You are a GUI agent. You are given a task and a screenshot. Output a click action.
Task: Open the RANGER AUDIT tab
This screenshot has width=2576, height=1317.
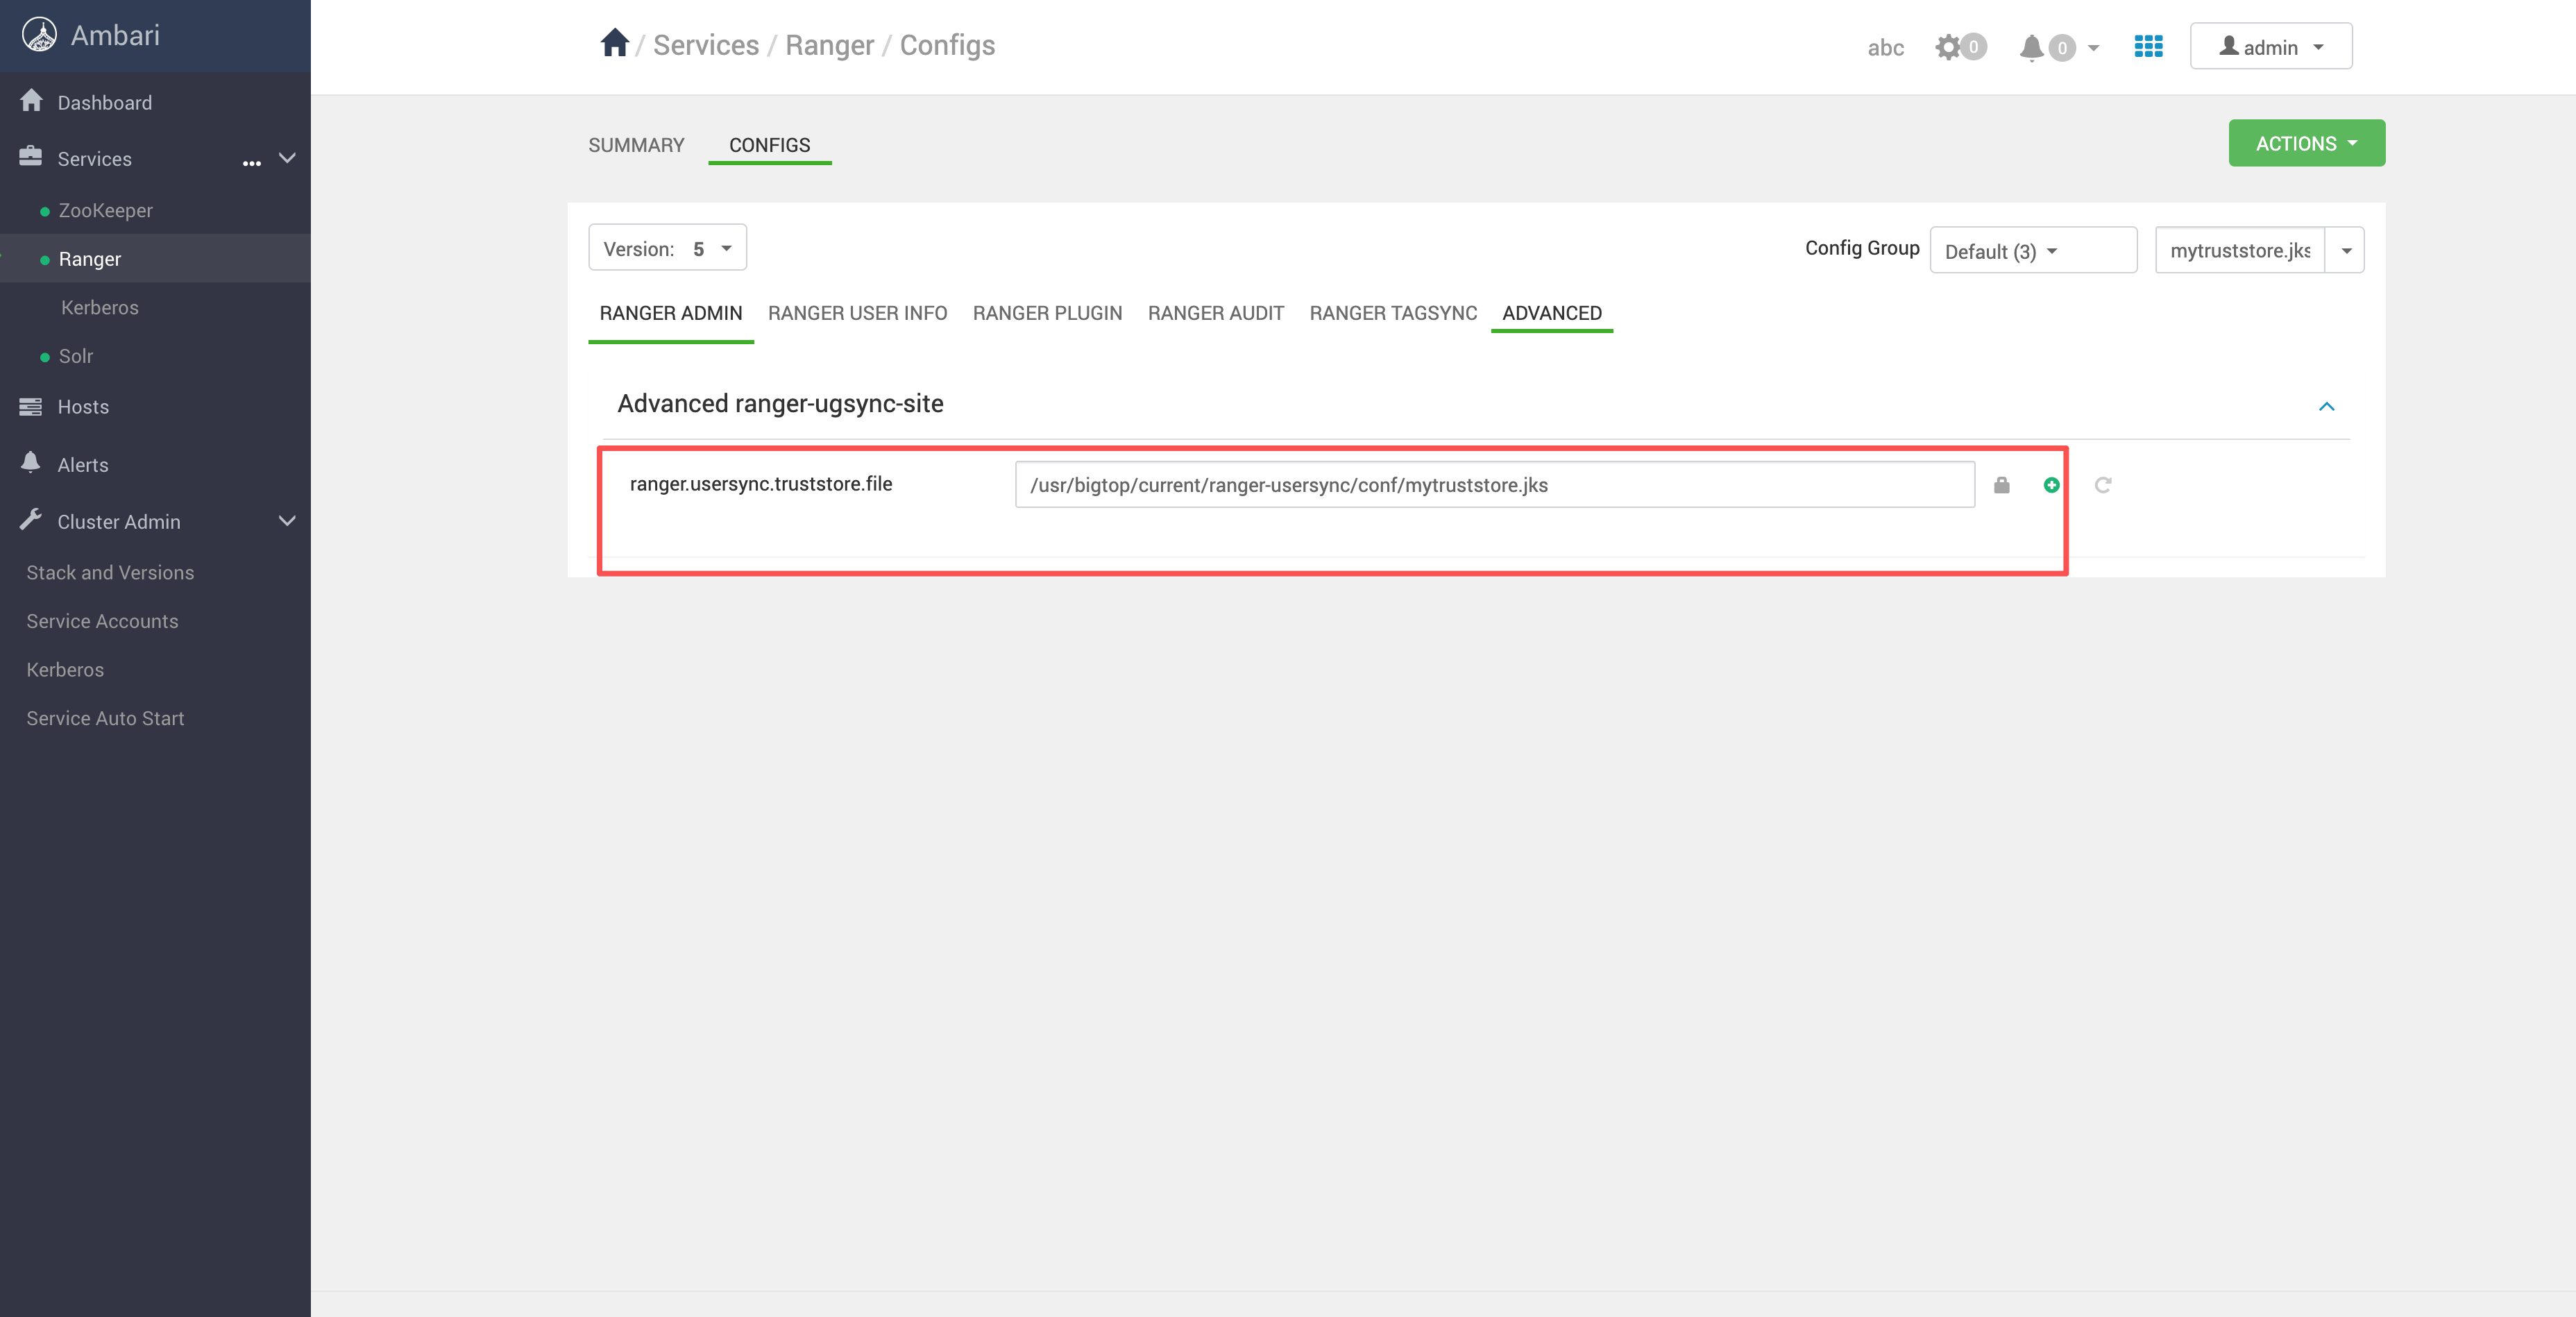click(1215, 313)
